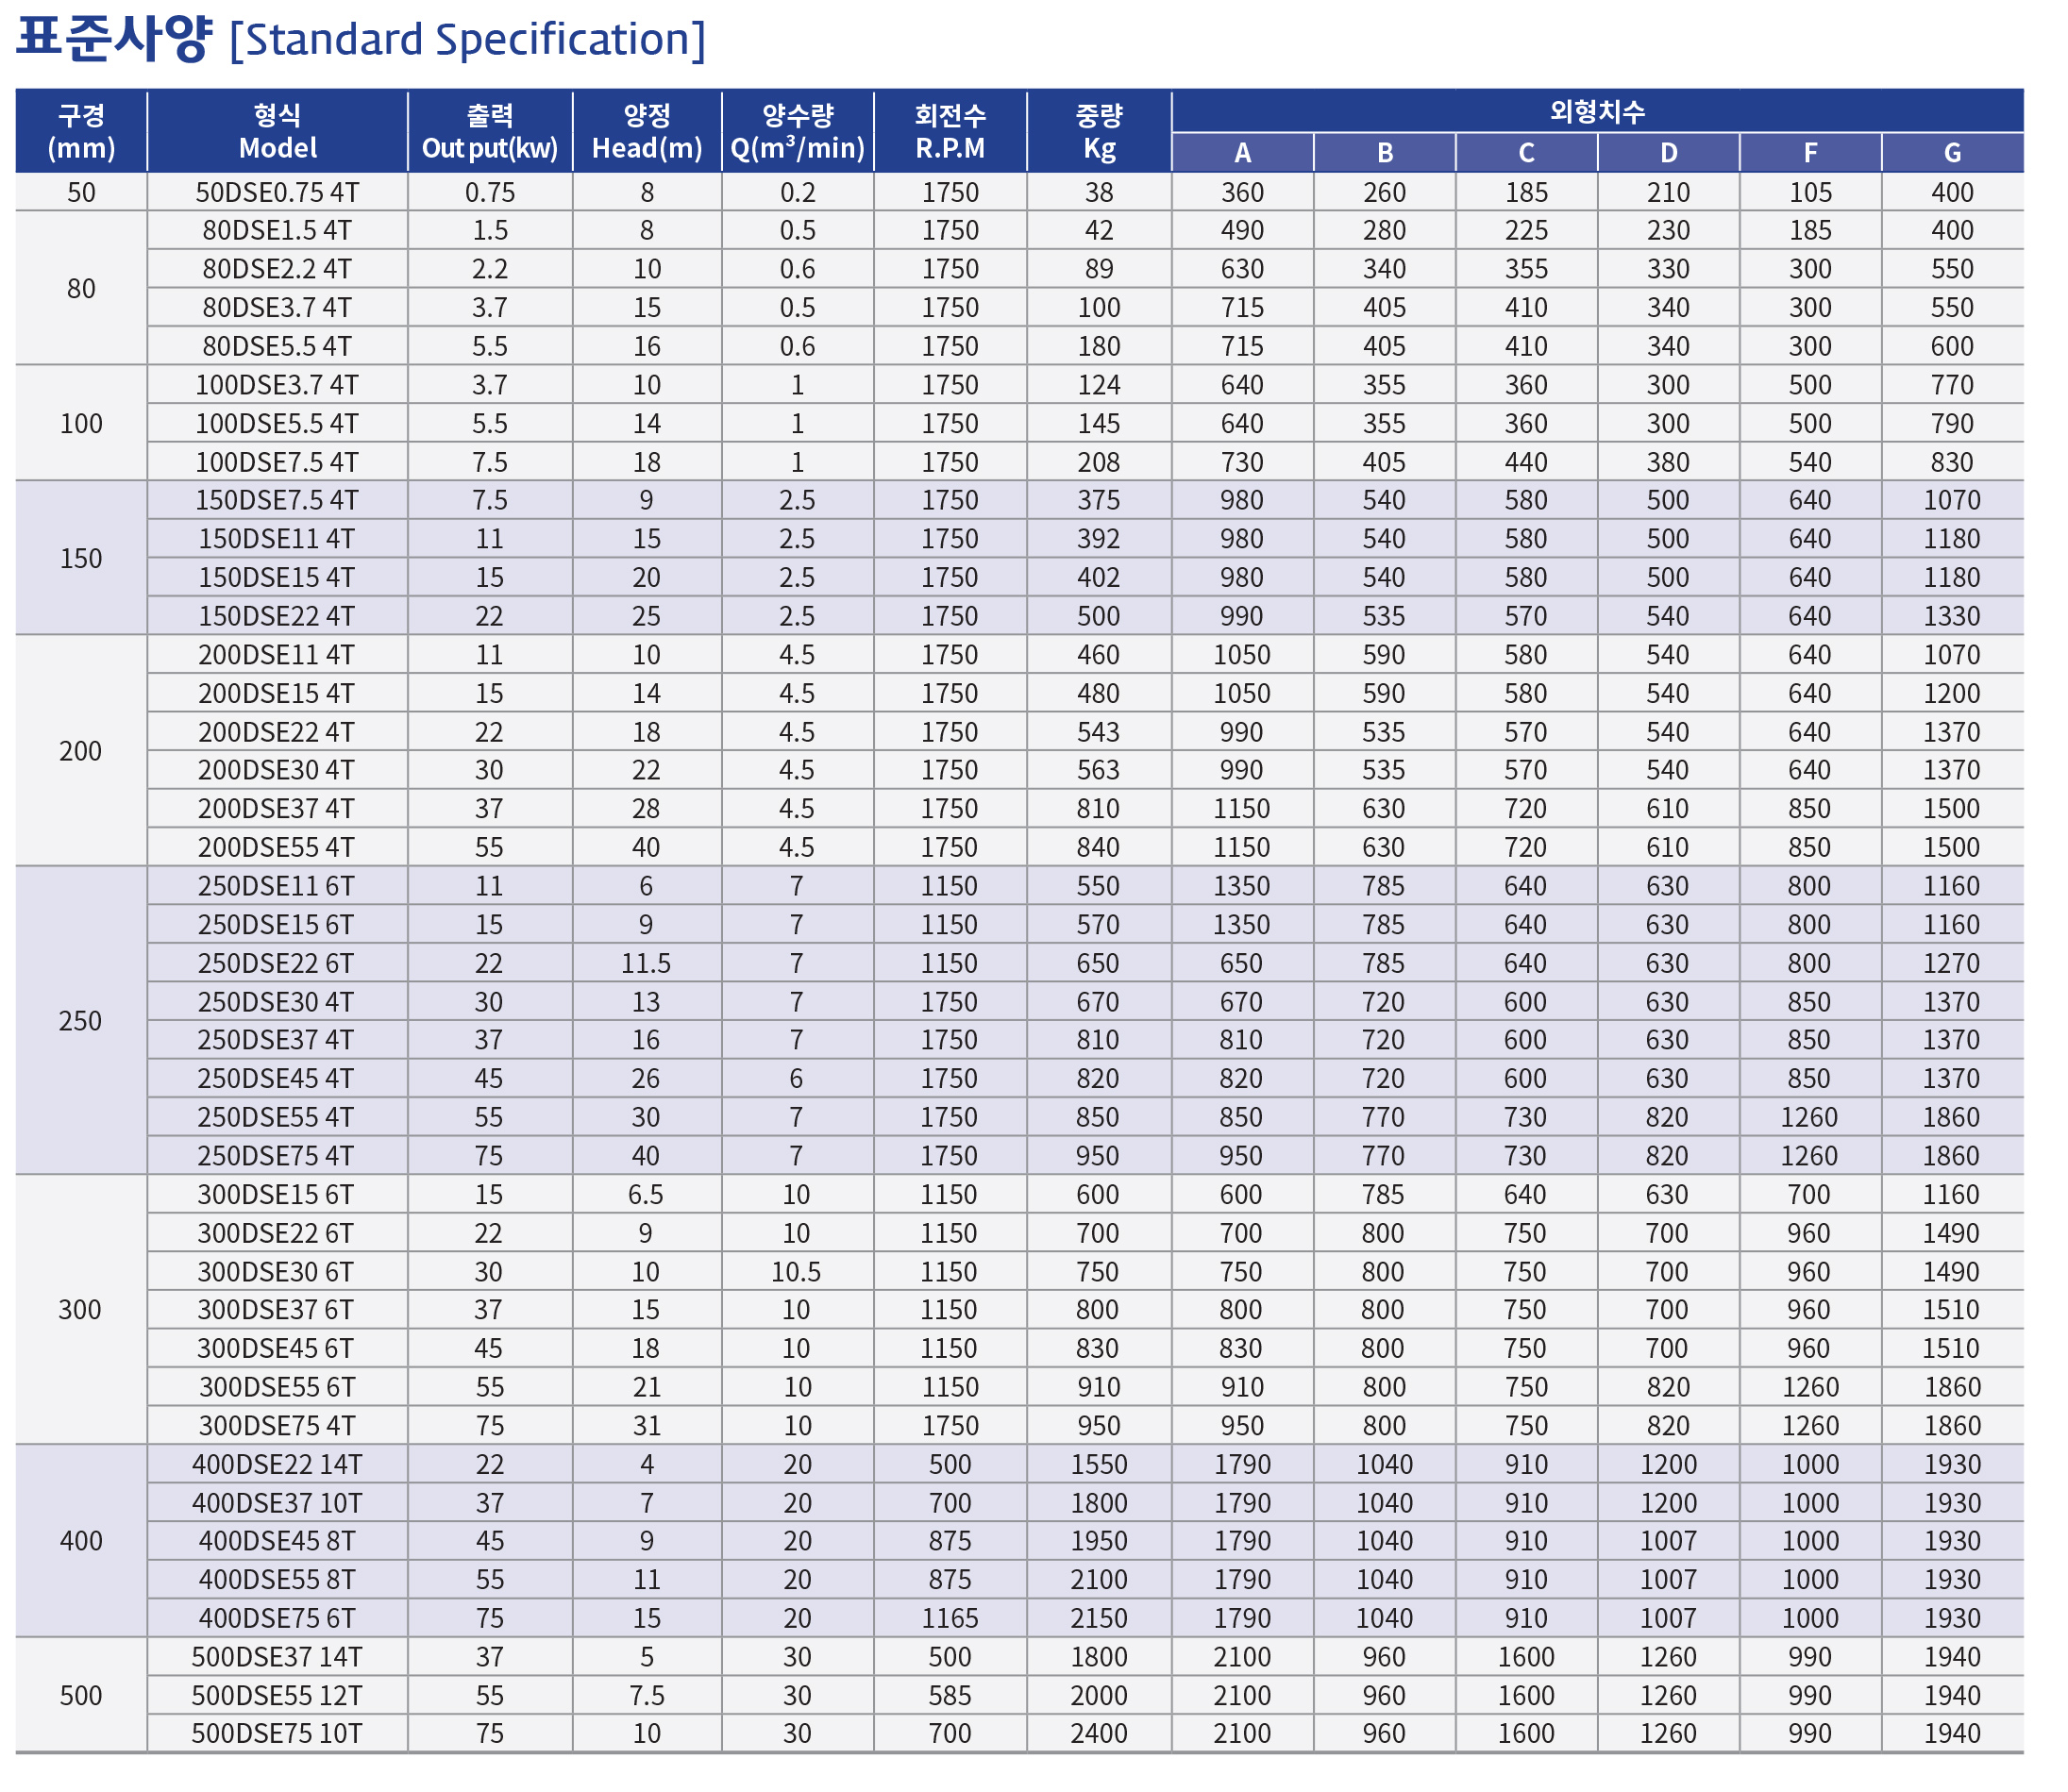2068x1792 pixels.
Task: Select the Model column header
Action: click(x=278, y=132)
